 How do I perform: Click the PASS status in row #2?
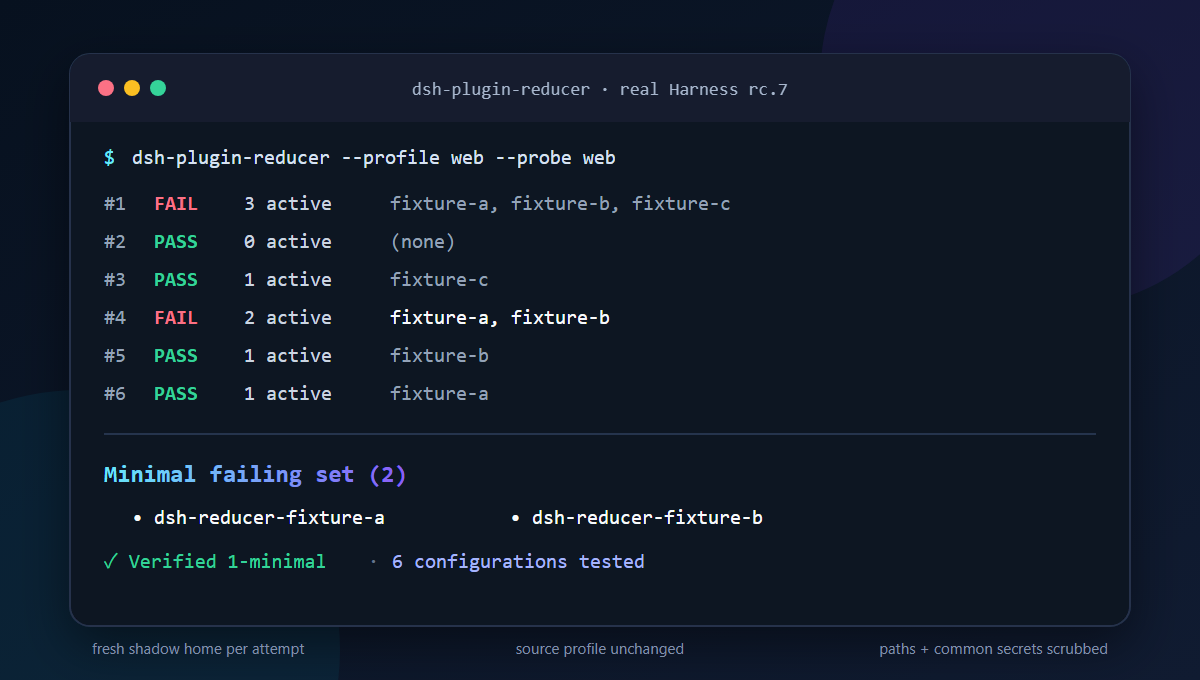click(176, 242)
